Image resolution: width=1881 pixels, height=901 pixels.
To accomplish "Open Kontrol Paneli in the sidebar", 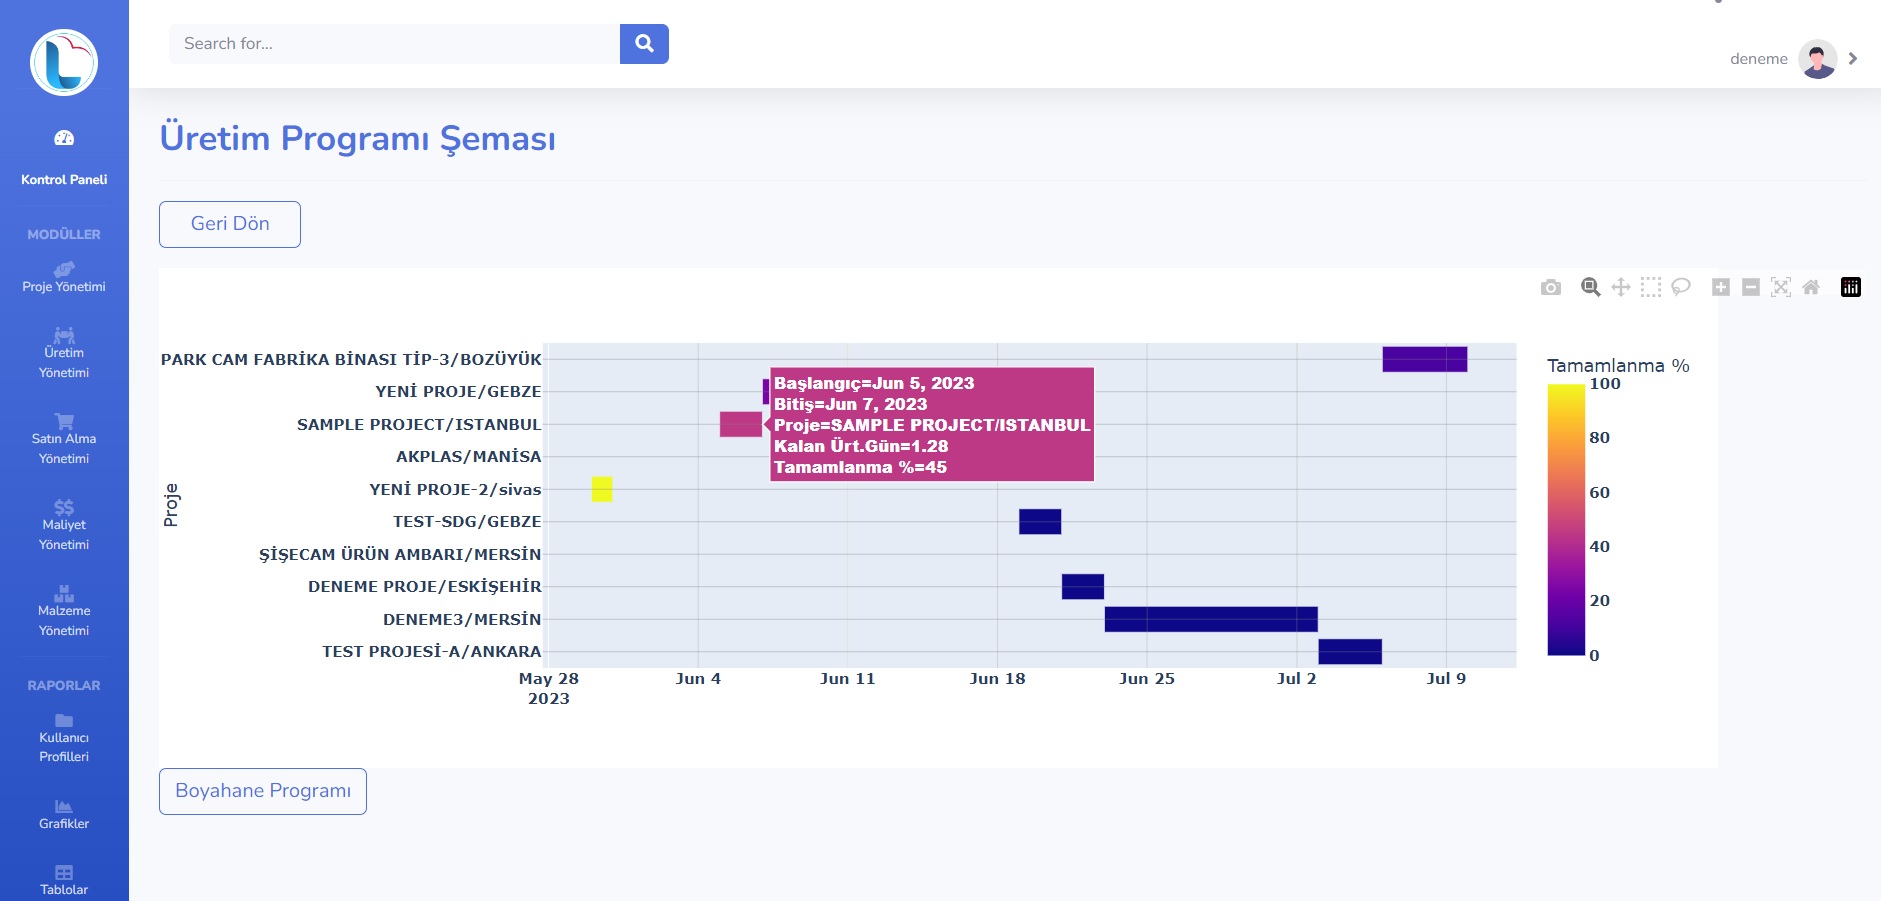I will (64, 158).
